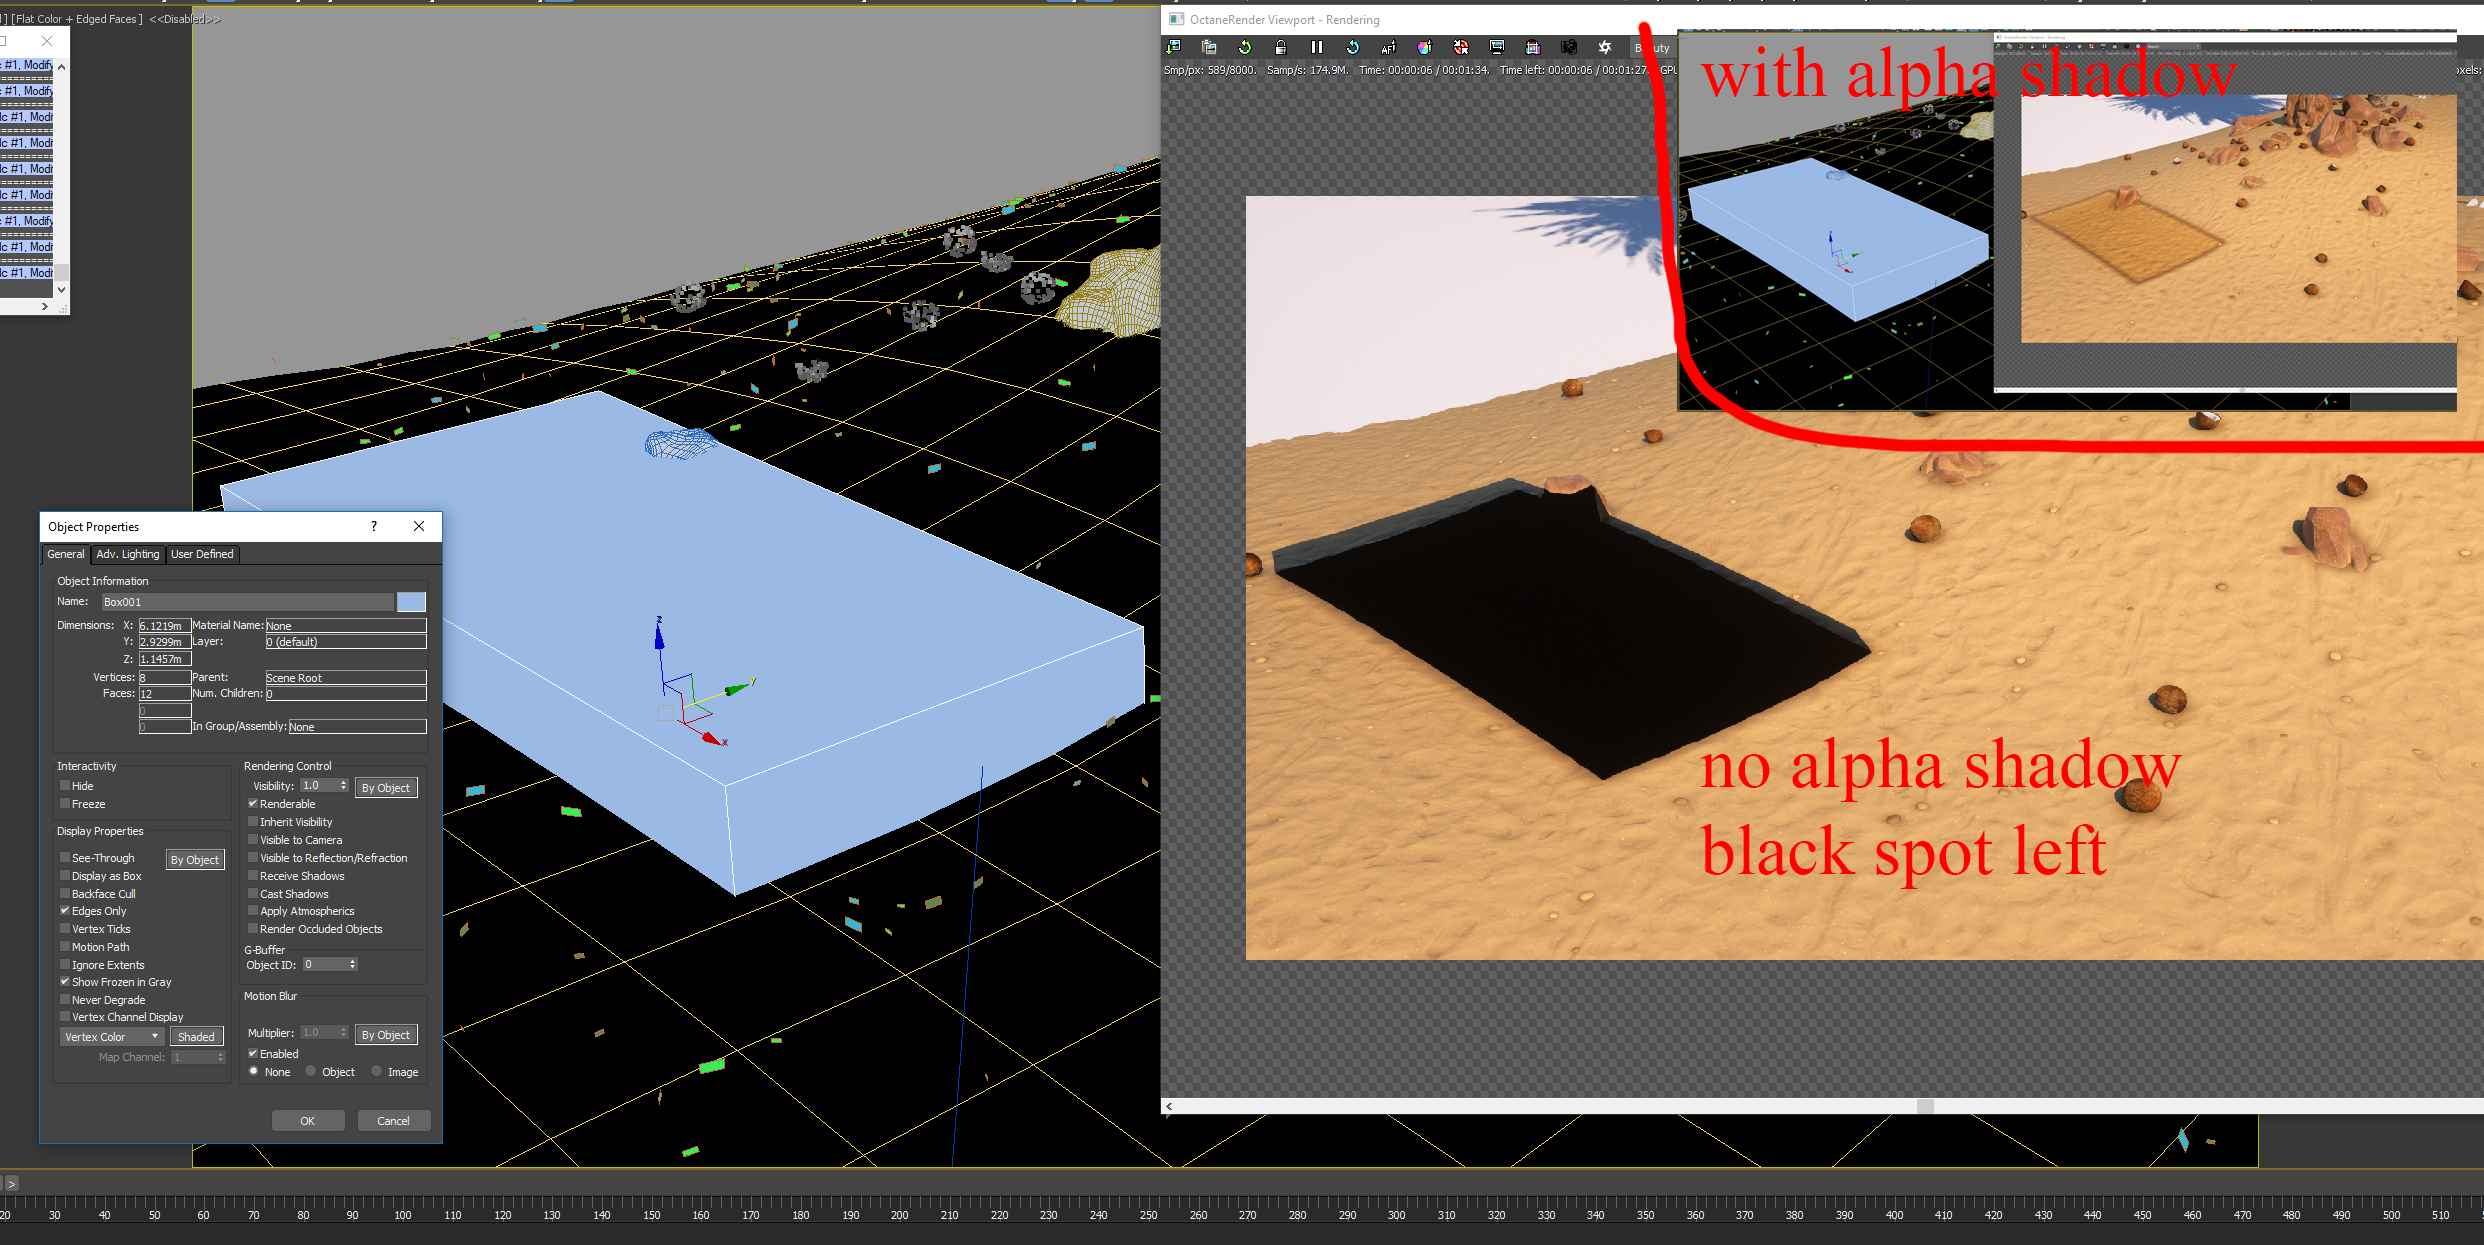Screen dimensions: 2484x1245
Task: Enable the Cast Shadows checkbox
Action: point(254,894)
